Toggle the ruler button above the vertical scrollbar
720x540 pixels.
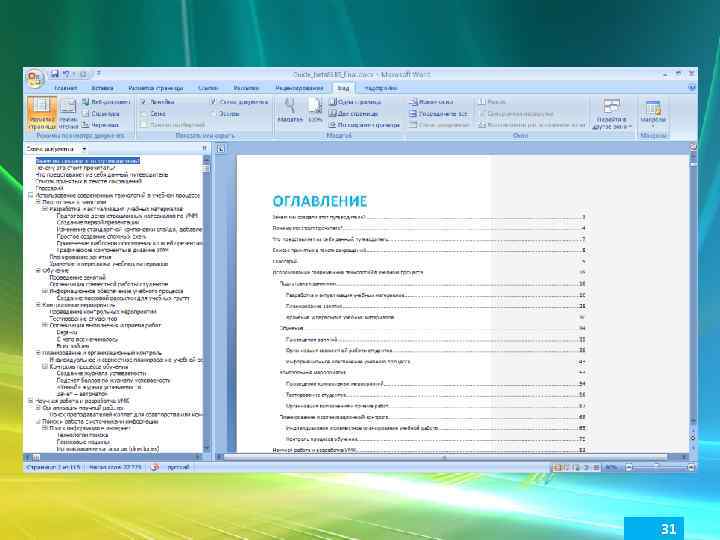(693, 147)
